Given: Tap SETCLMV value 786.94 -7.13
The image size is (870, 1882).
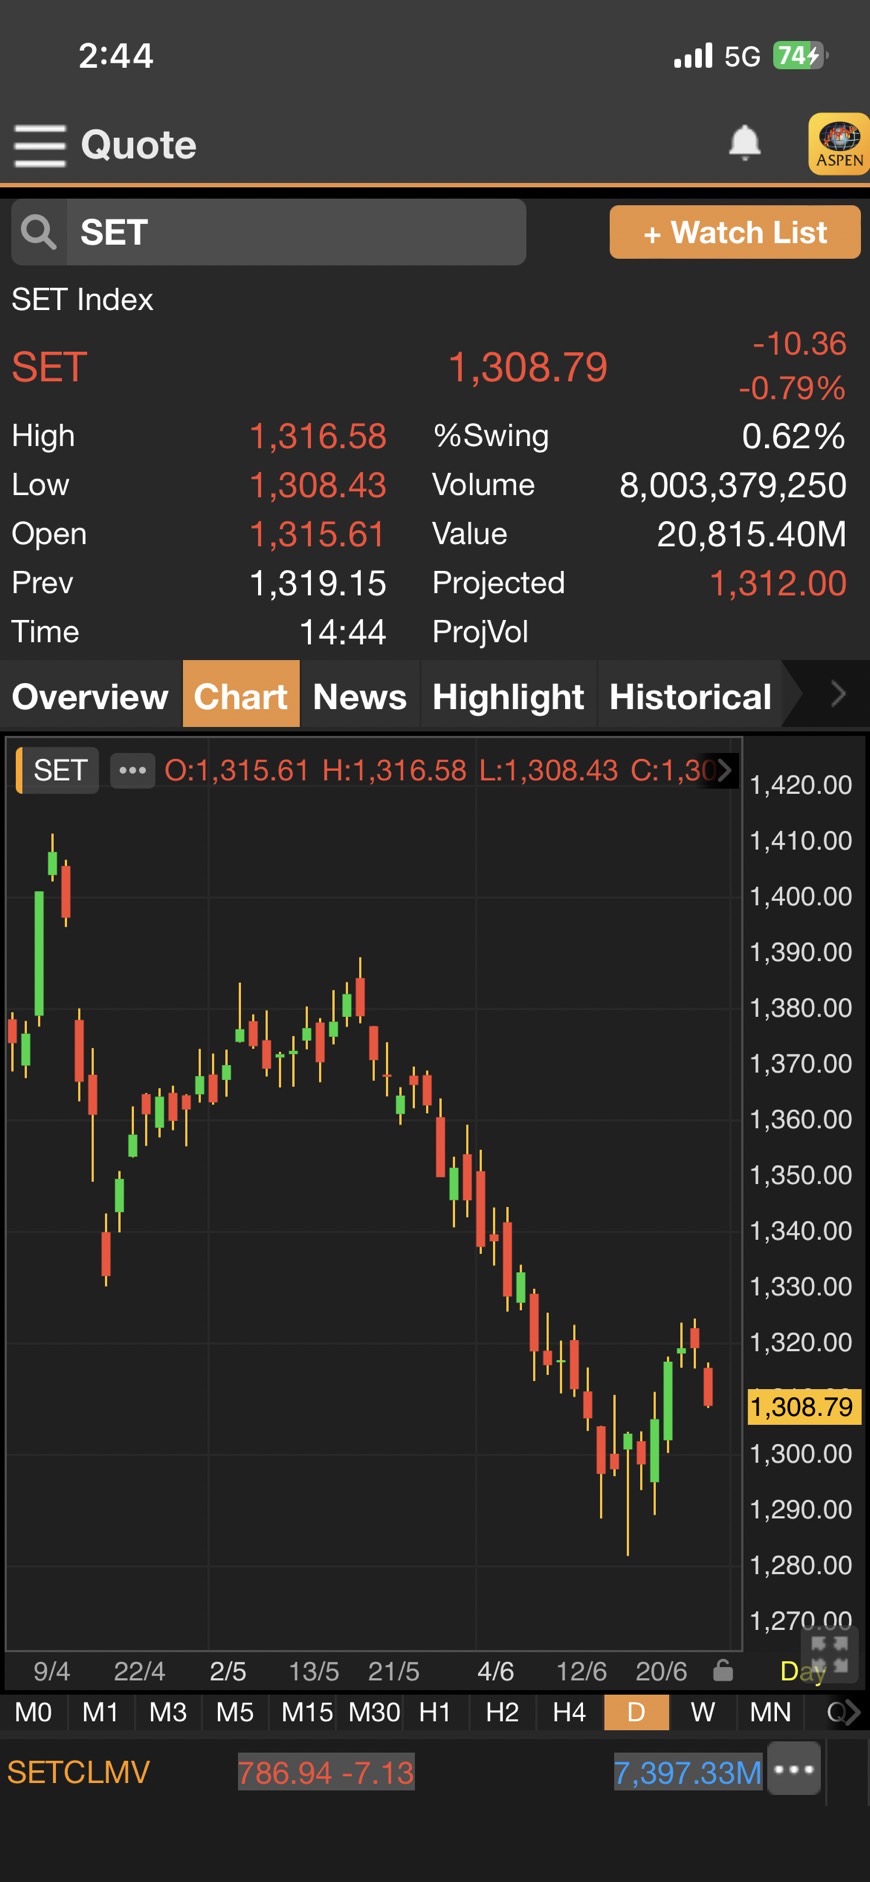Looking at the screenshot, I should 326,1773.
